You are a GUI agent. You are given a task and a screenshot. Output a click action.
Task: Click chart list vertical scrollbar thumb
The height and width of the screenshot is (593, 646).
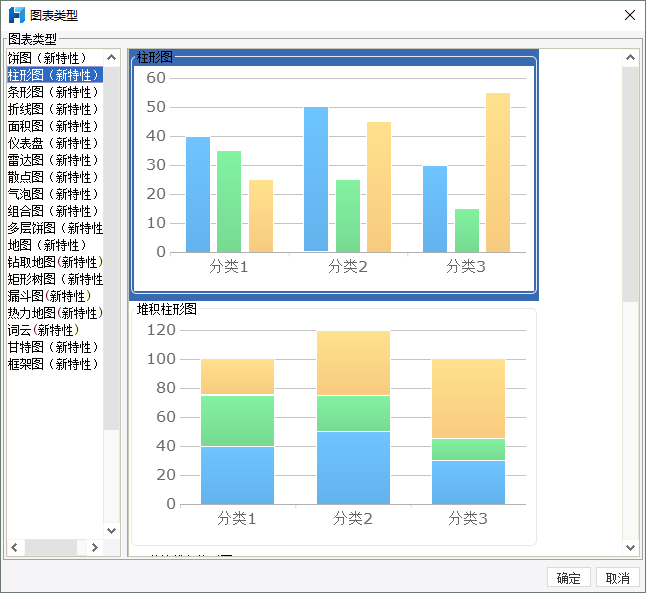click(x=111, y=248)
